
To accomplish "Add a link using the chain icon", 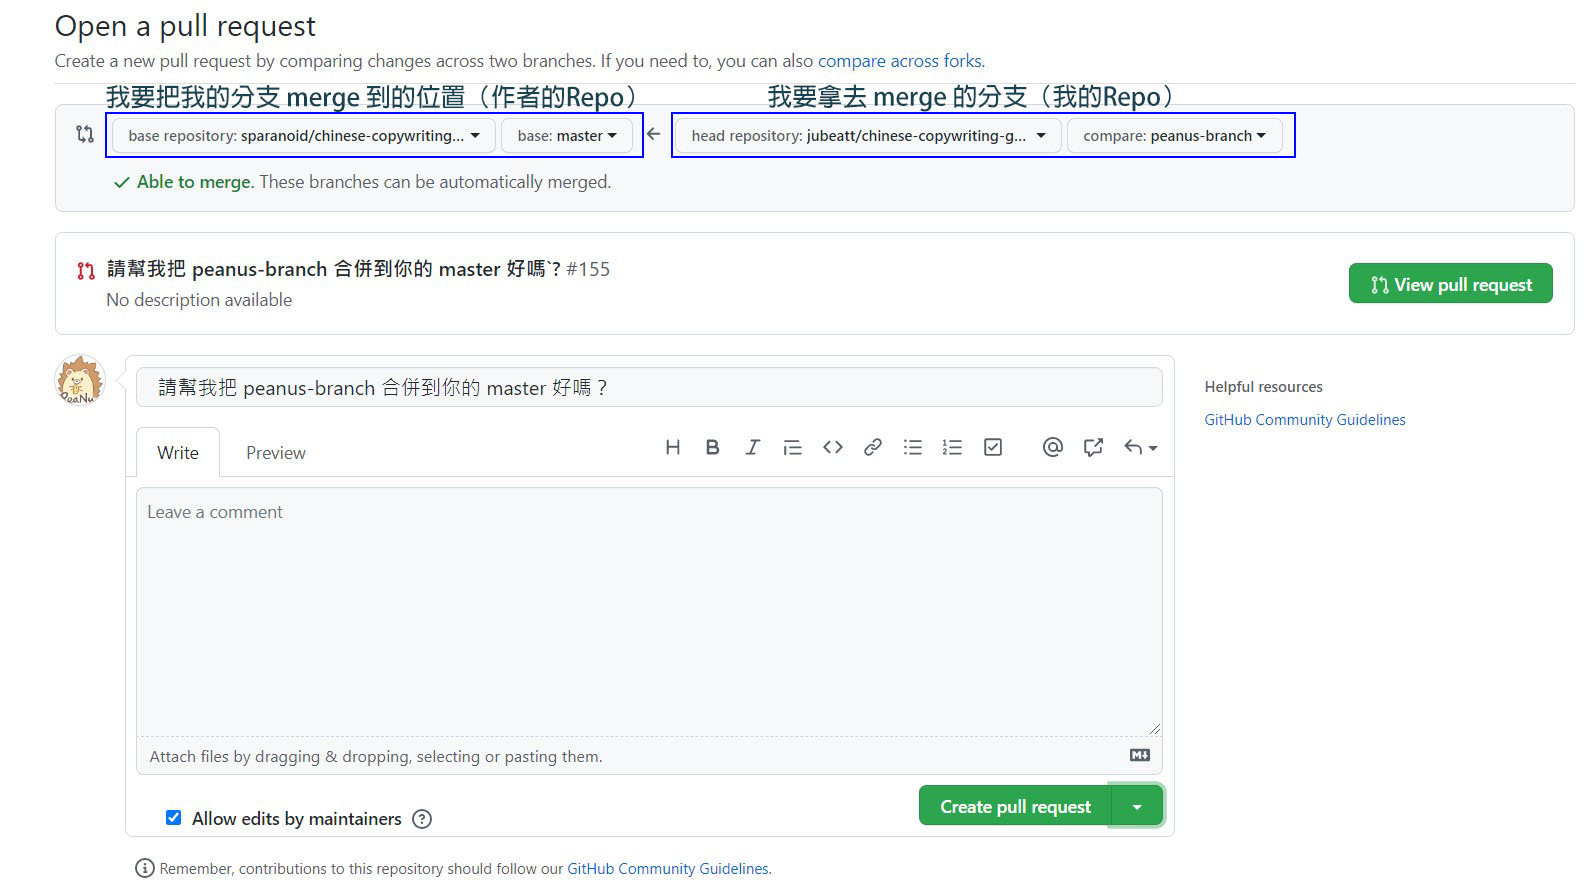I will tap(872, 447).
